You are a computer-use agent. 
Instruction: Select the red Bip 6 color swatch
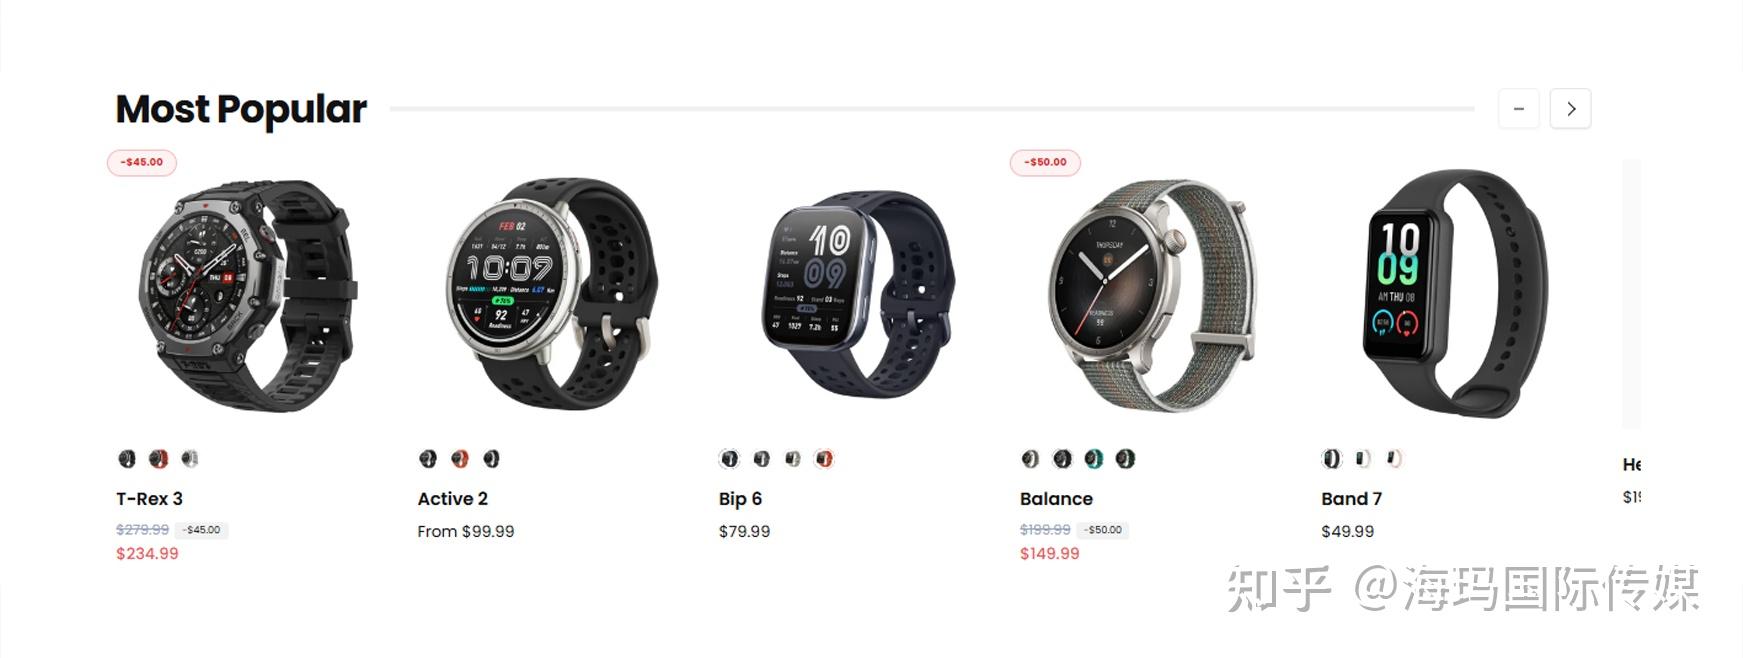(x=824, y=459)
